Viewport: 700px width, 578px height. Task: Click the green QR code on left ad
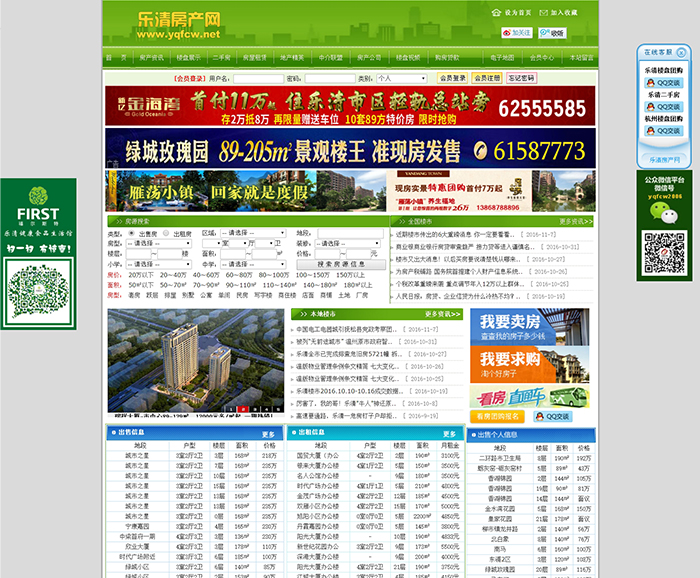38,292
